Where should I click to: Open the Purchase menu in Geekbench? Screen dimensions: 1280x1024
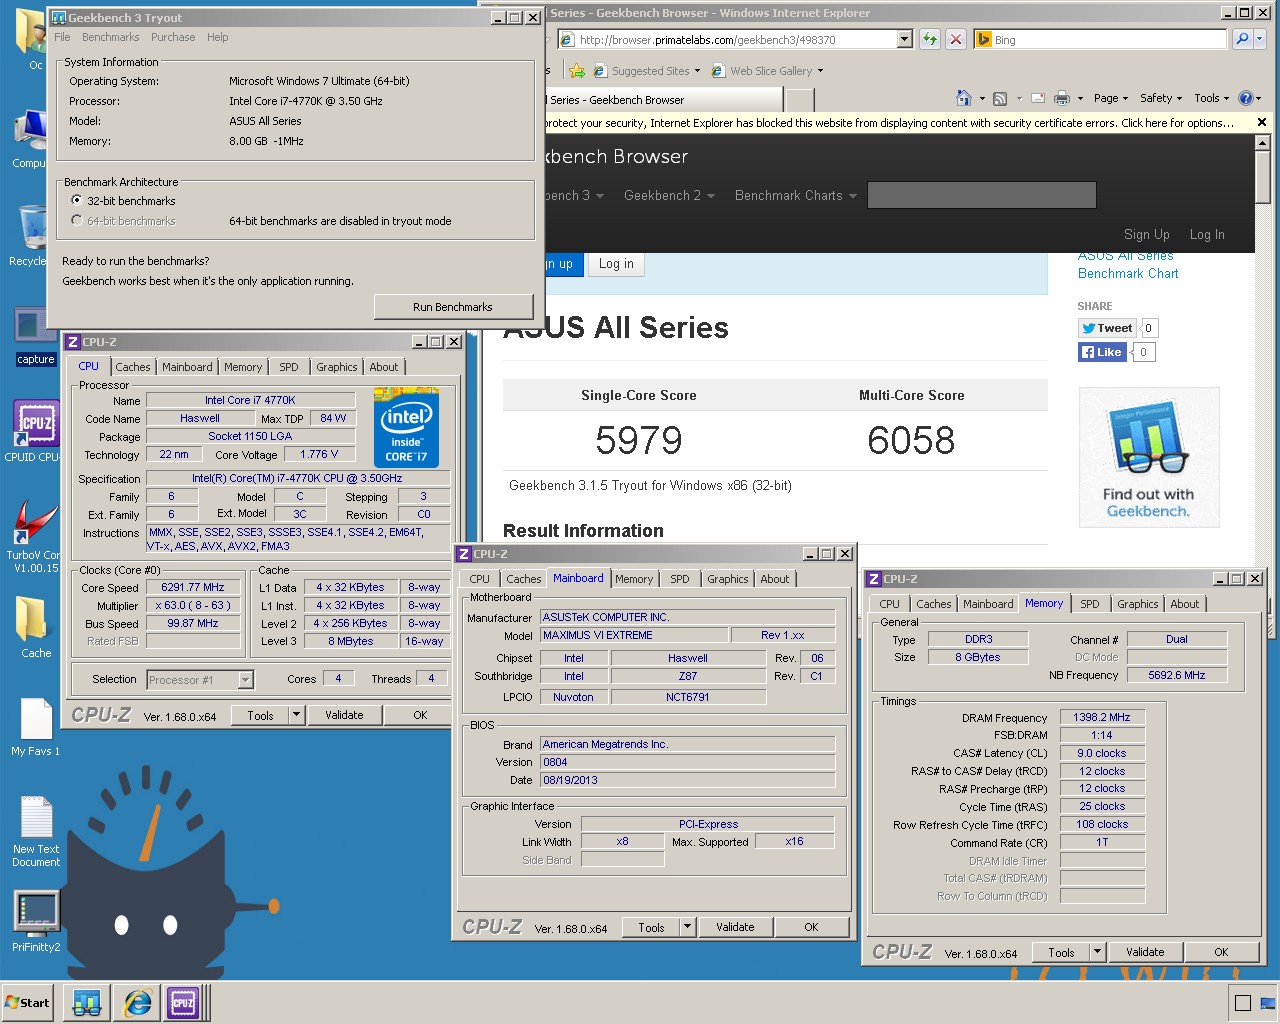[173, 37]
